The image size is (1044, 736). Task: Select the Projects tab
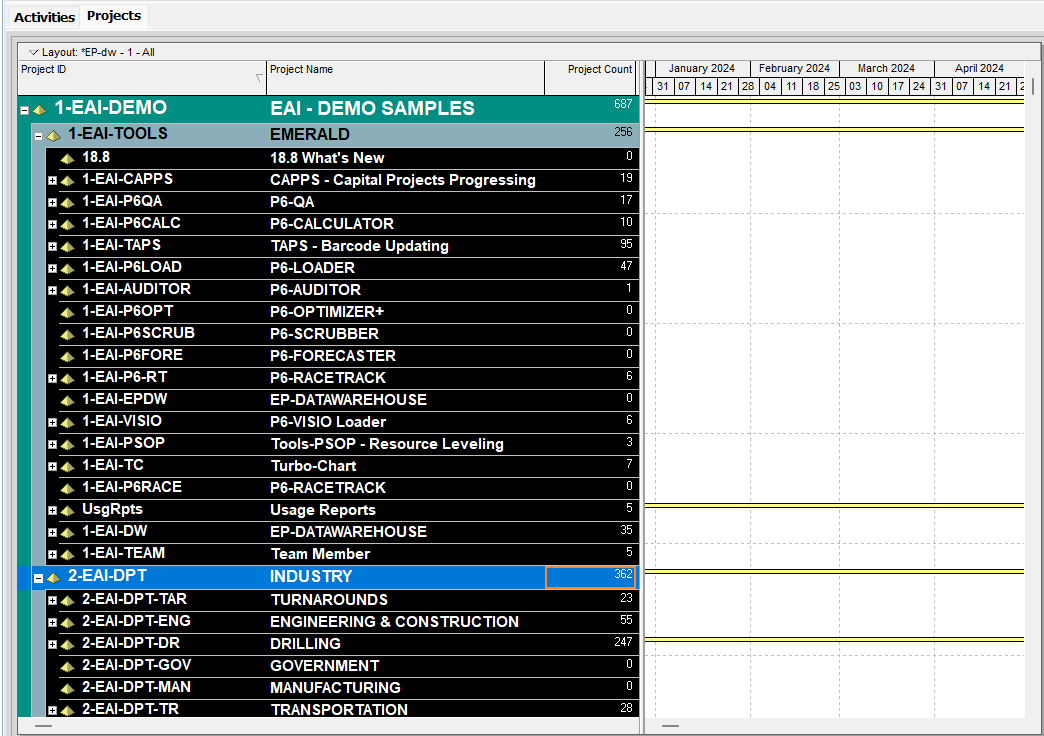[114, 16]
